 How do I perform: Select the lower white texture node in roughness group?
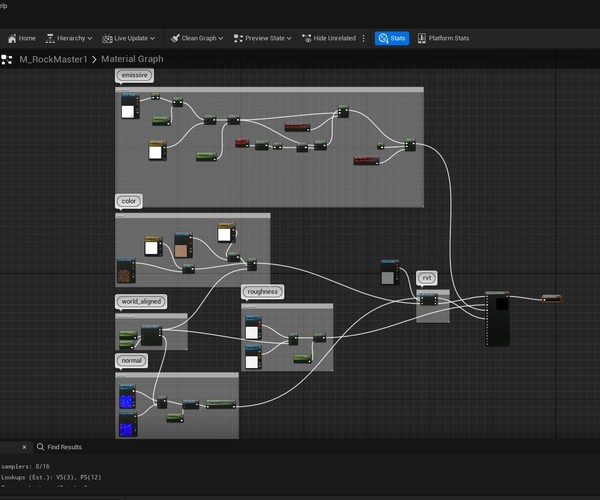coord(253,357)
